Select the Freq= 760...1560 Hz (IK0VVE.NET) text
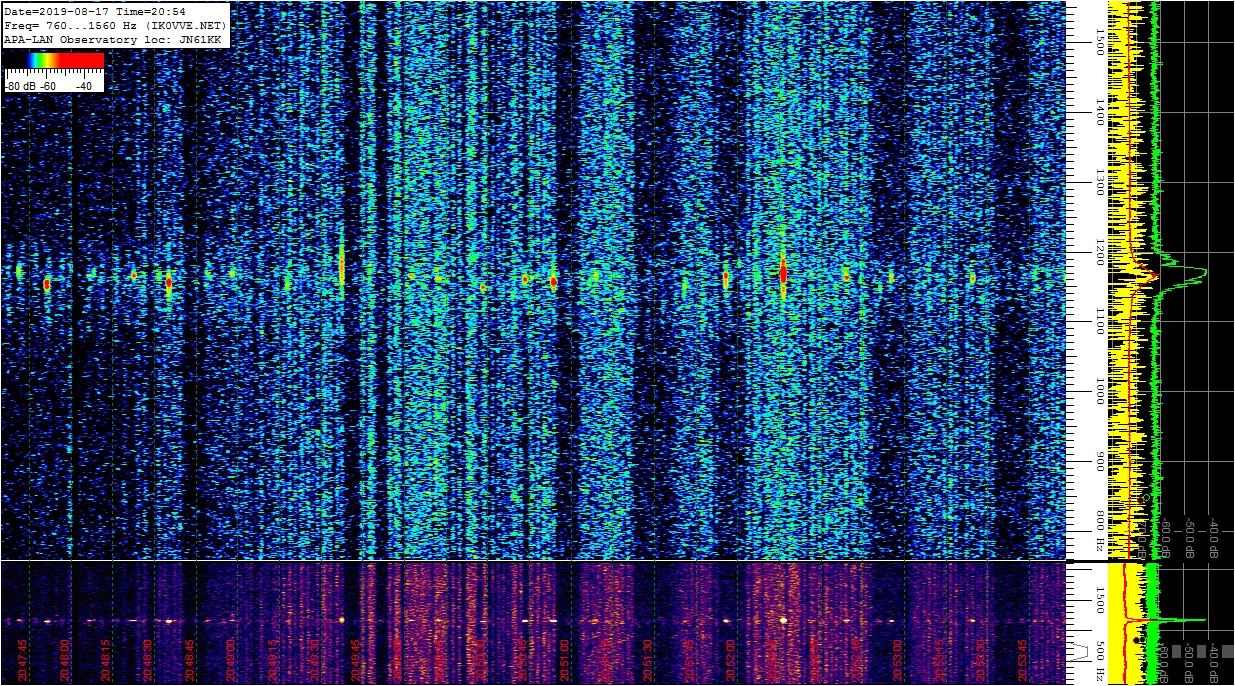1235x686 pixels. coord(115,25)
